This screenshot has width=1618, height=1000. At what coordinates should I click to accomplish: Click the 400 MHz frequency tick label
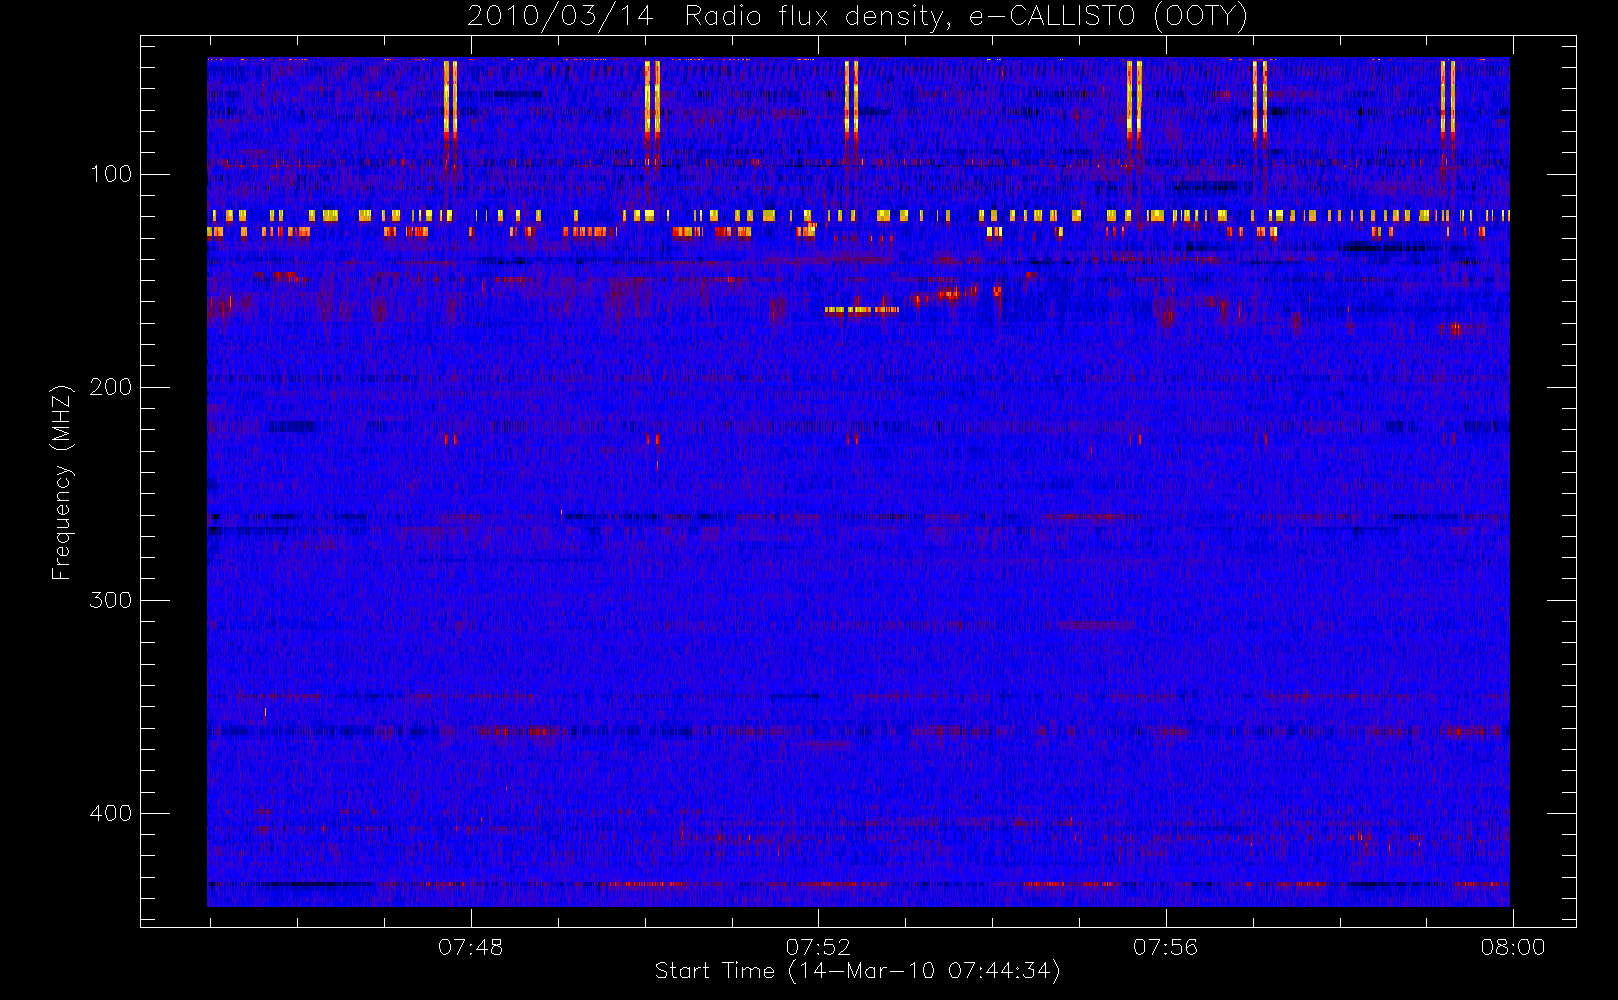coord(110,813)
